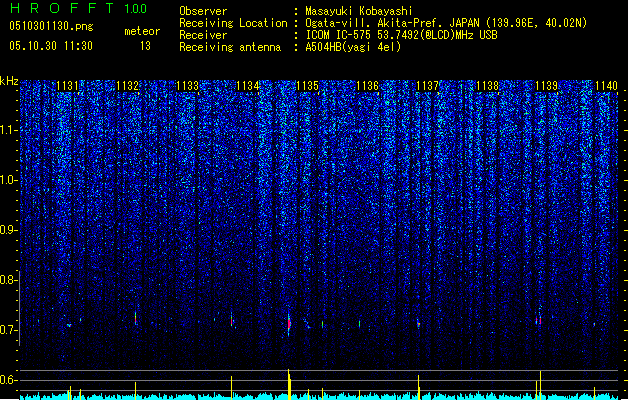Click the 1131 time marker
Image resolution: width=629 pixels, height=400 pixels.
(x=67, y=85)
